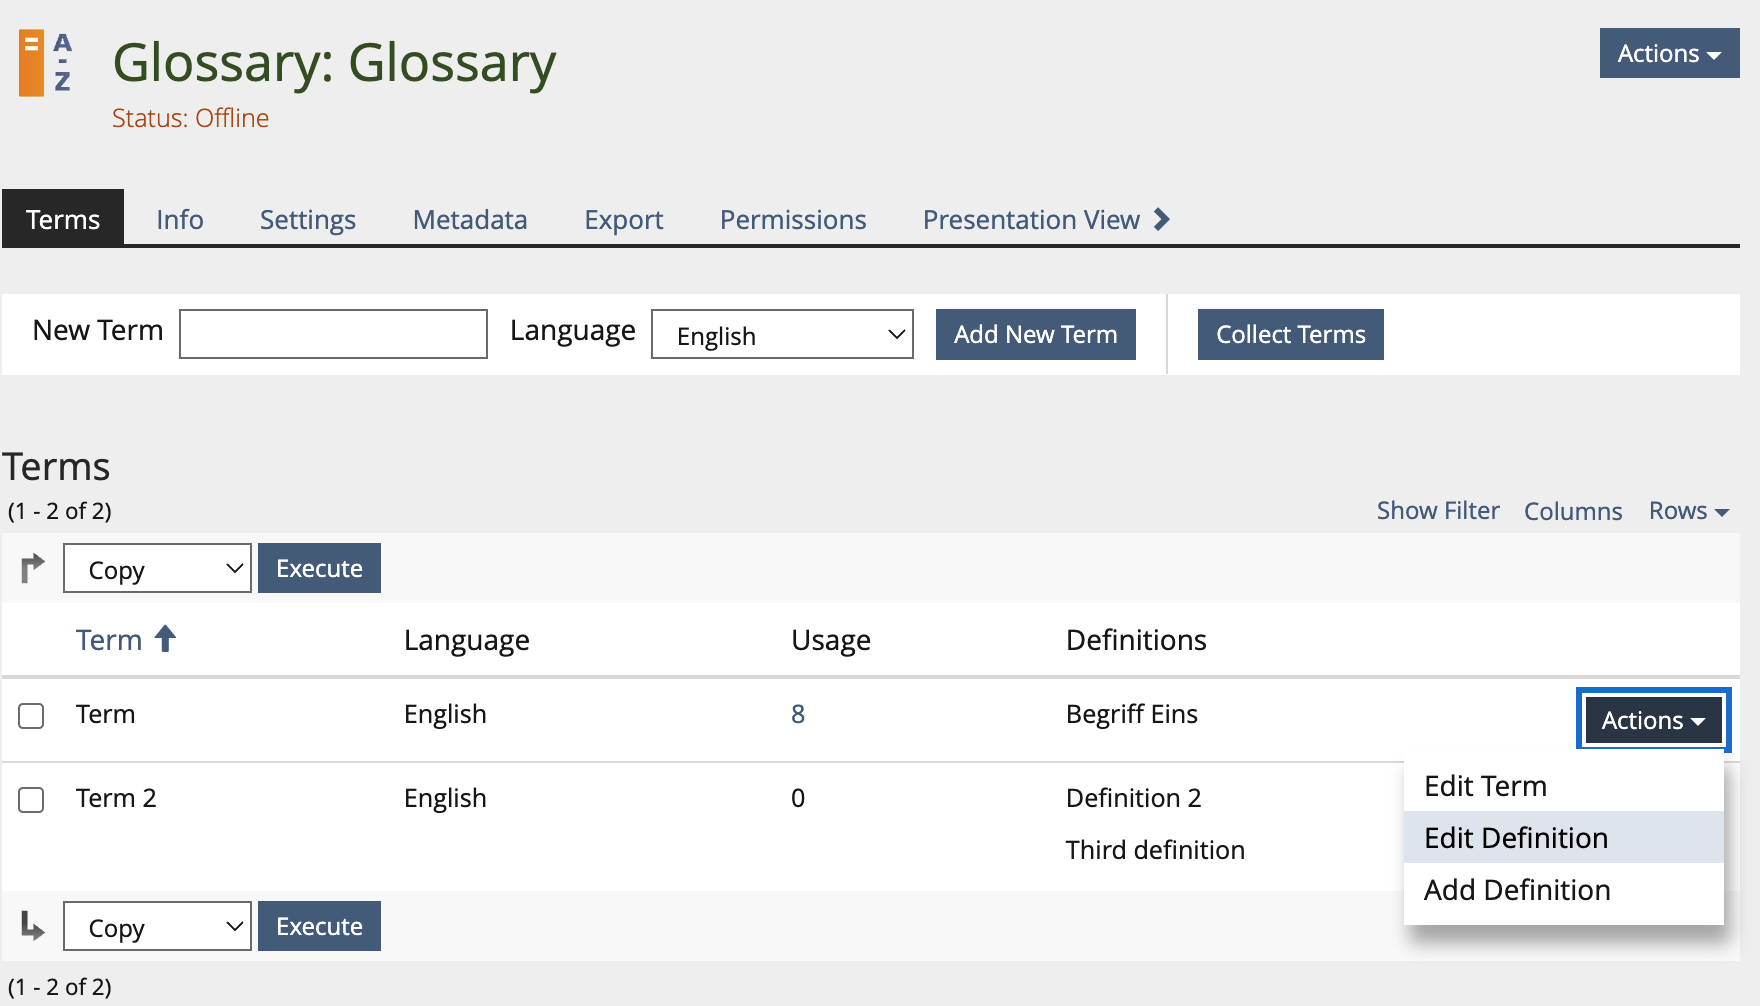1760x1006 pixels.
Task: Open the Rows dropdown menu
Action: point(1688,511)
